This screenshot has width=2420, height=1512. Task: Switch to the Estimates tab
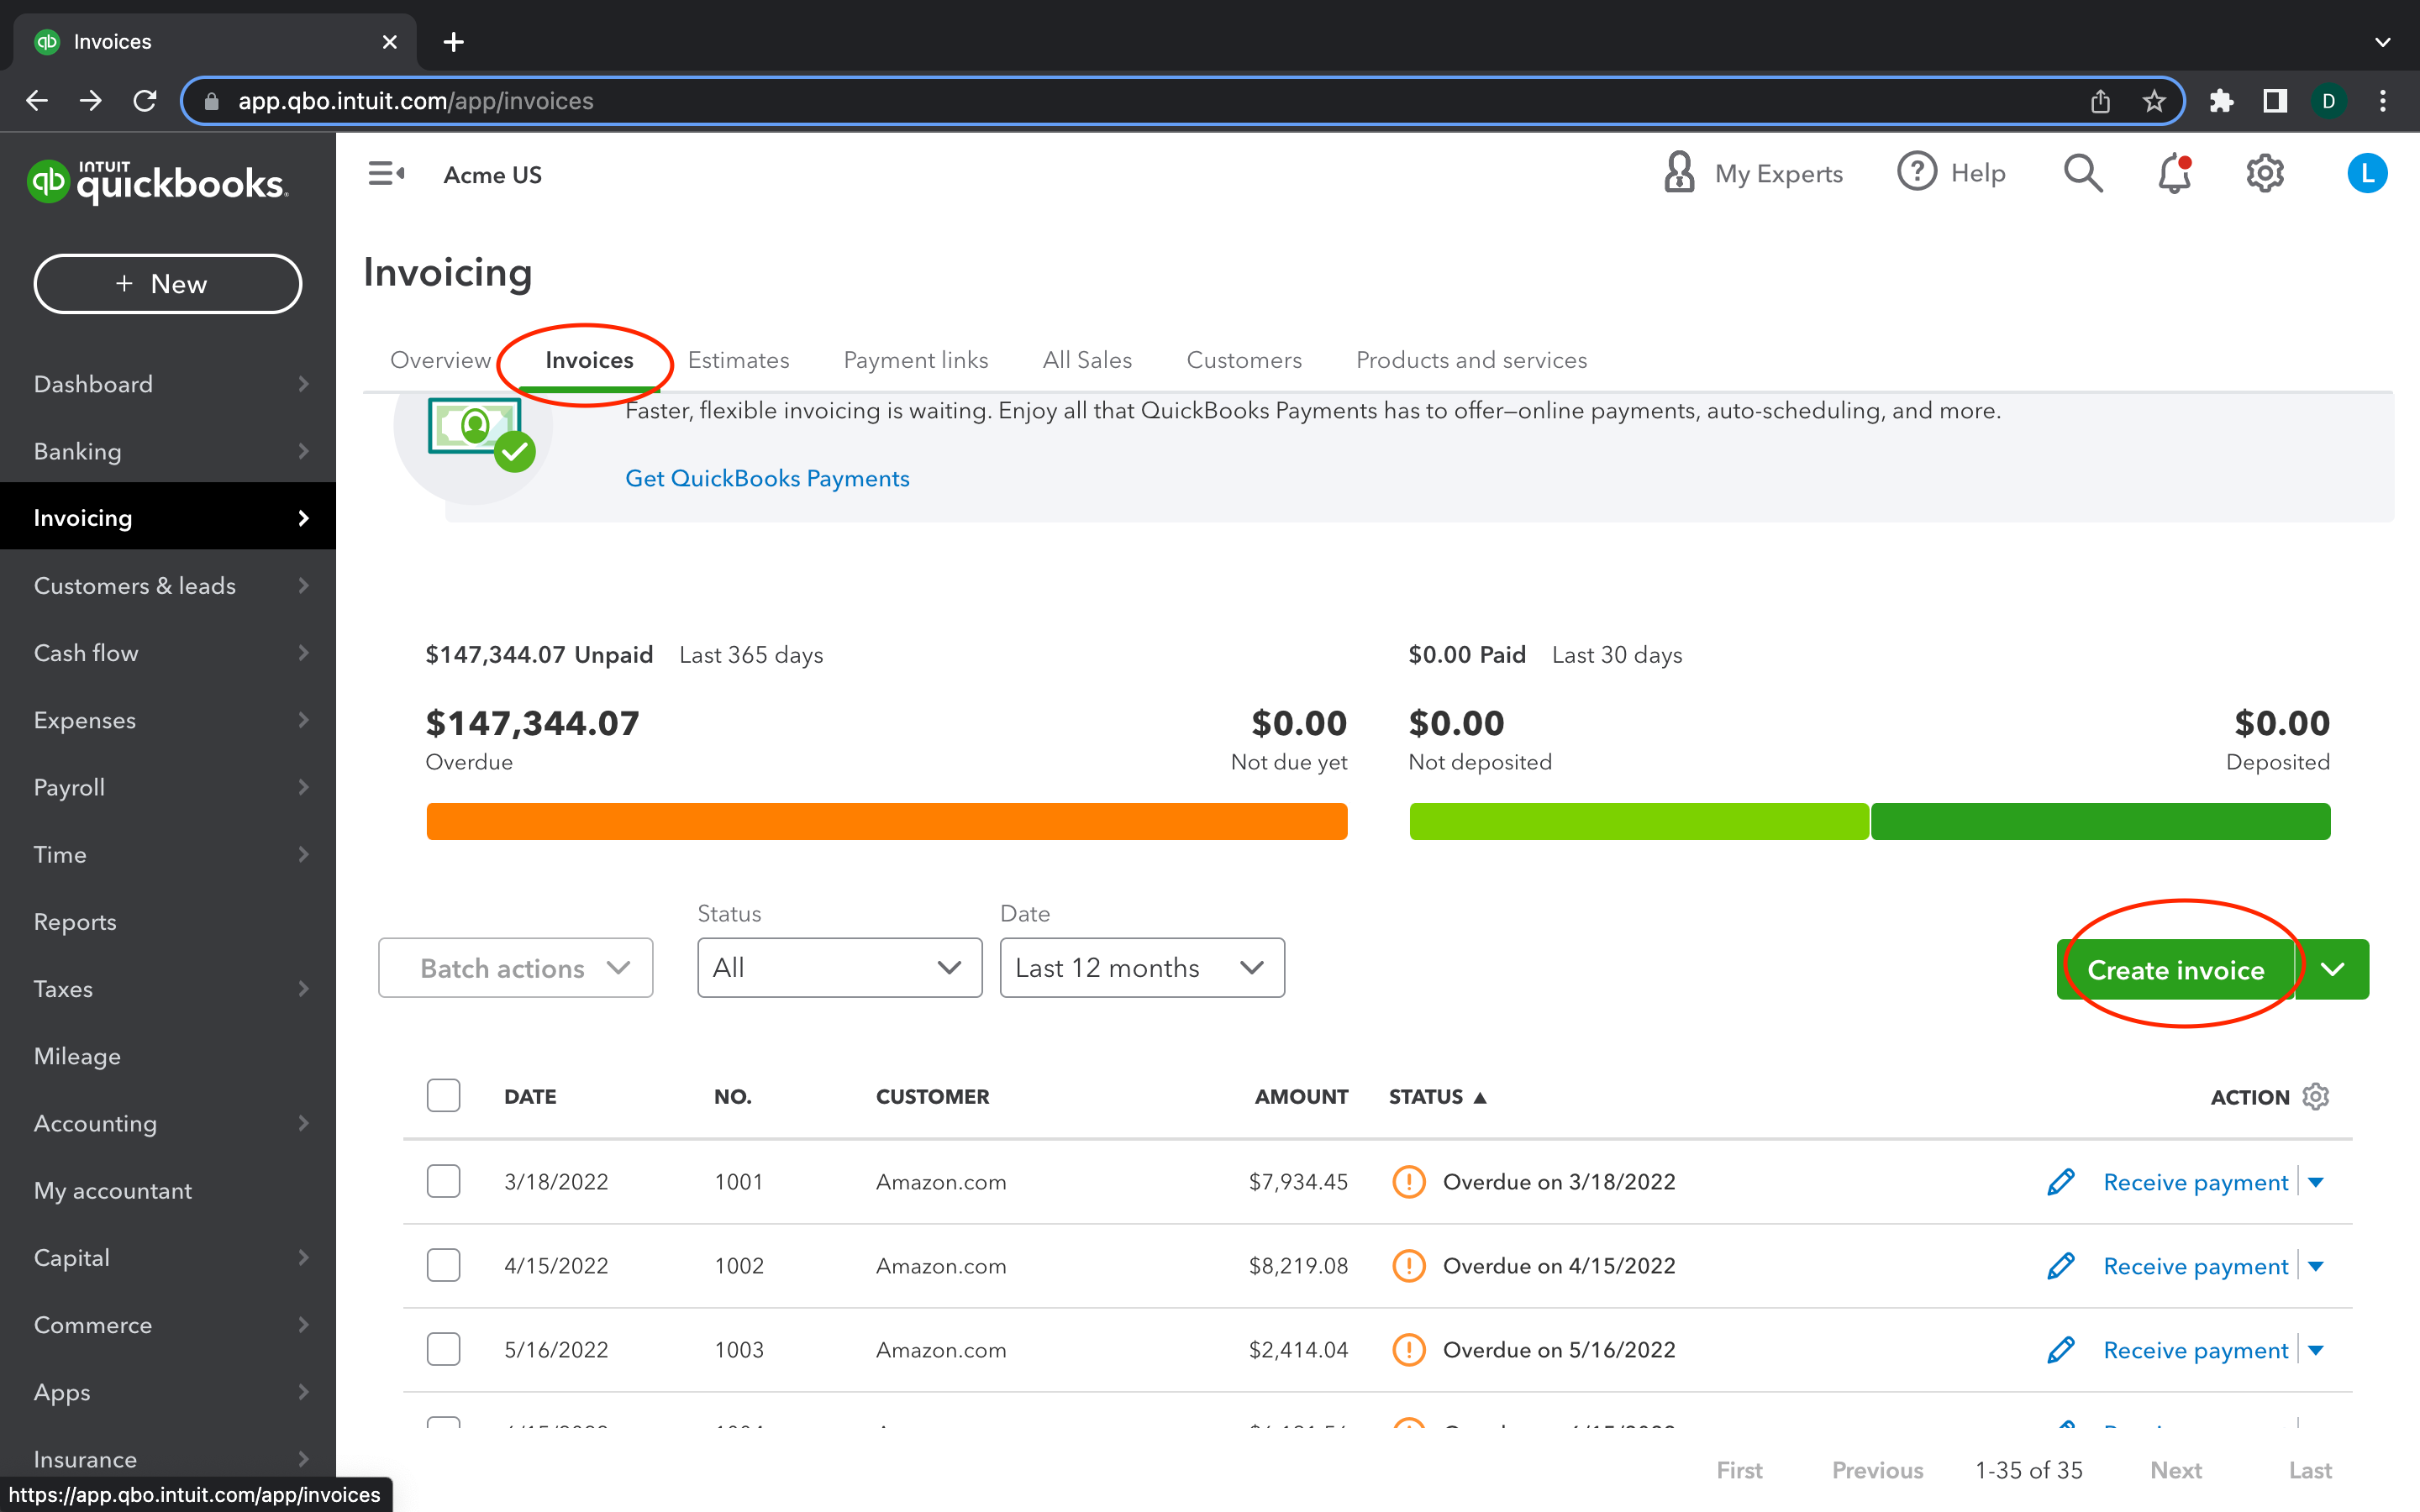point(737,360)
